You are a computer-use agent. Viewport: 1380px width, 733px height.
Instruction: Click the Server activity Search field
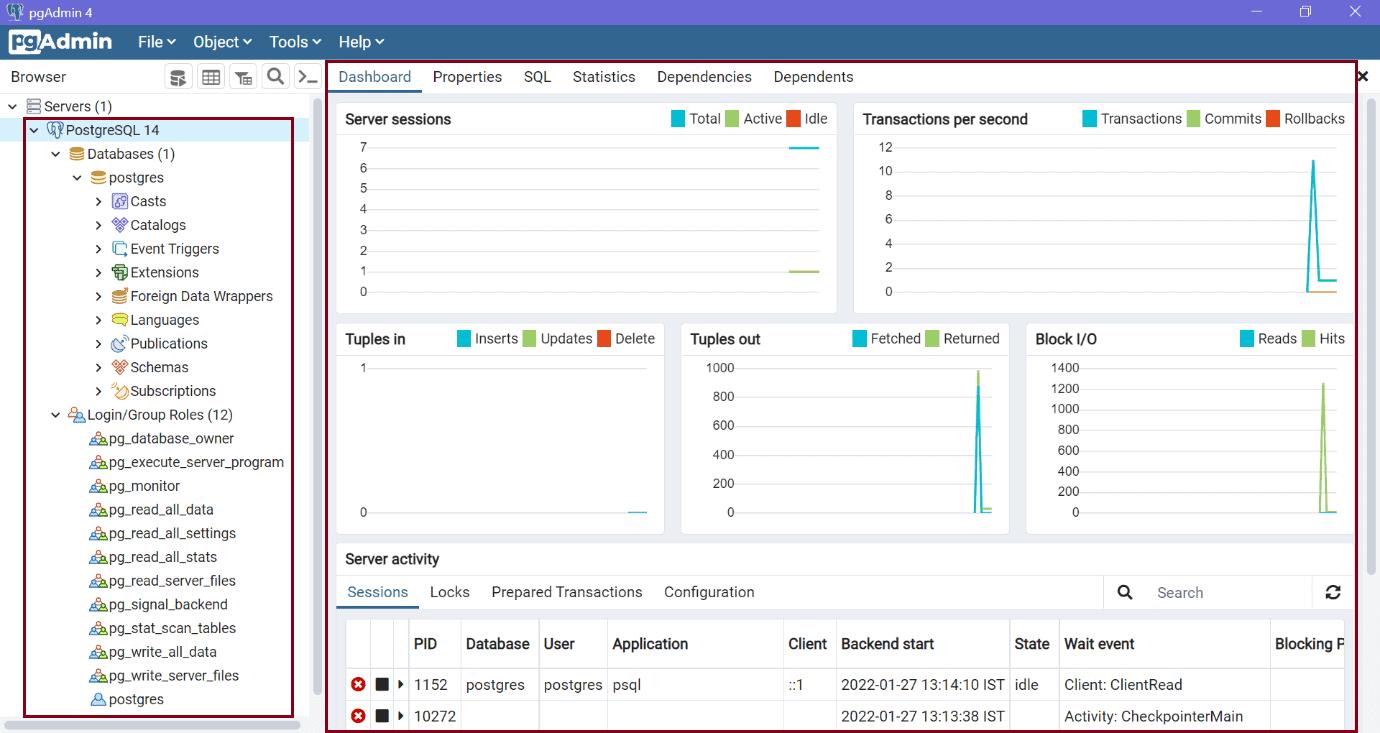1225,593
